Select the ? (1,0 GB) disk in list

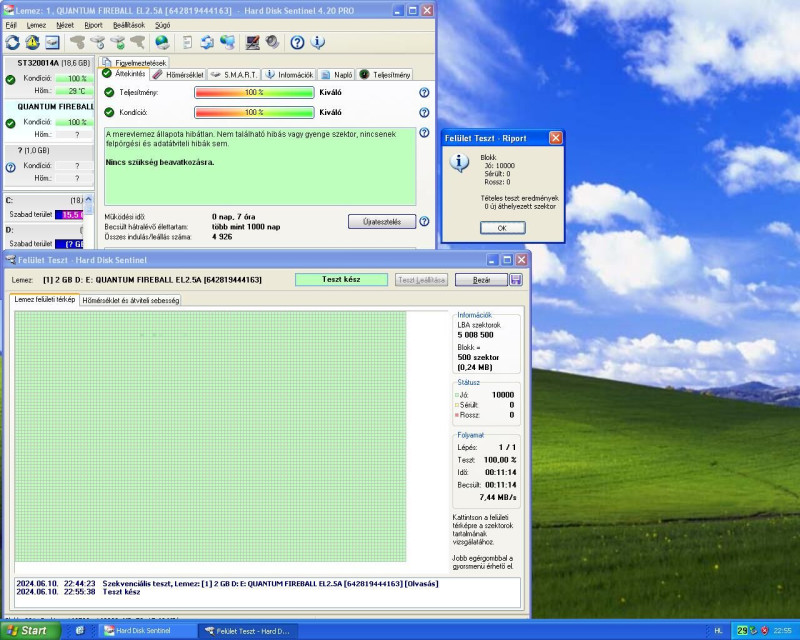coord(49,165)
